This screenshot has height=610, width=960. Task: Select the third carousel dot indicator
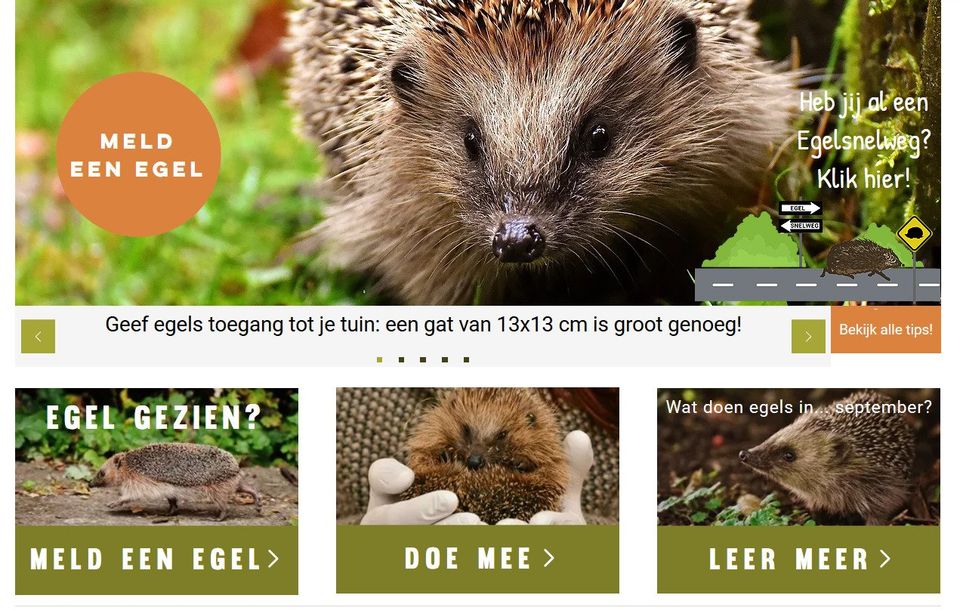[x=423, y=360]
